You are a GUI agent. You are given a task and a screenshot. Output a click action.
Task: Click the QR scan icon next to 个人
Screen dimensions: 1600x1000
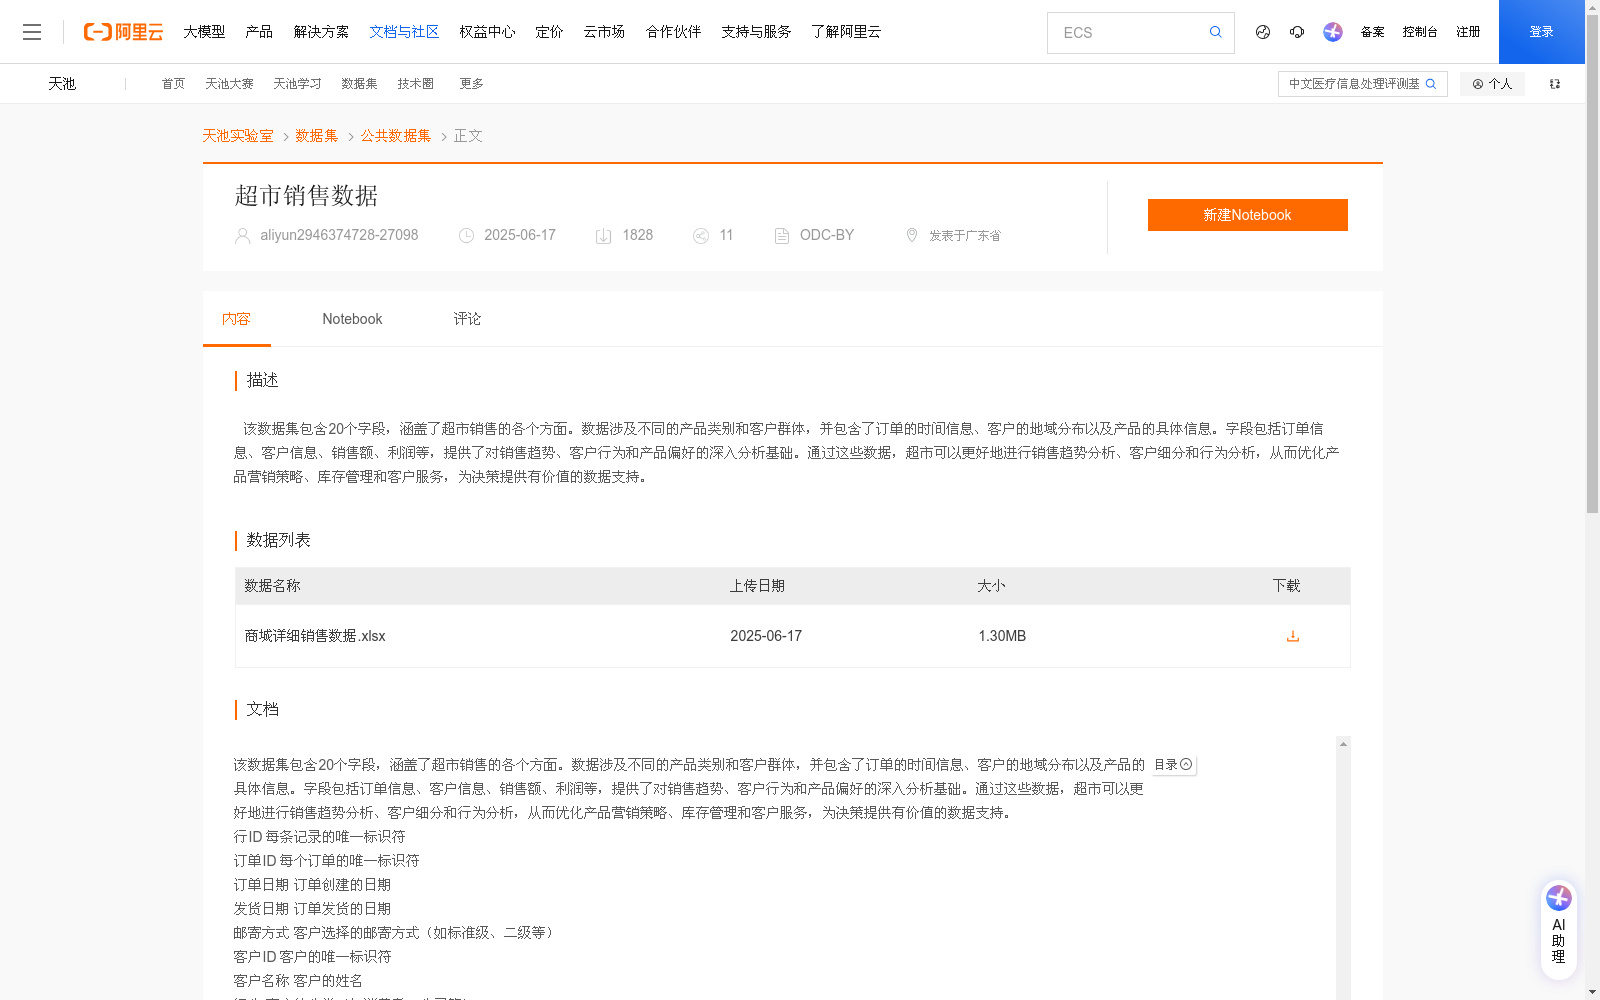click(x=1553, y=83)
